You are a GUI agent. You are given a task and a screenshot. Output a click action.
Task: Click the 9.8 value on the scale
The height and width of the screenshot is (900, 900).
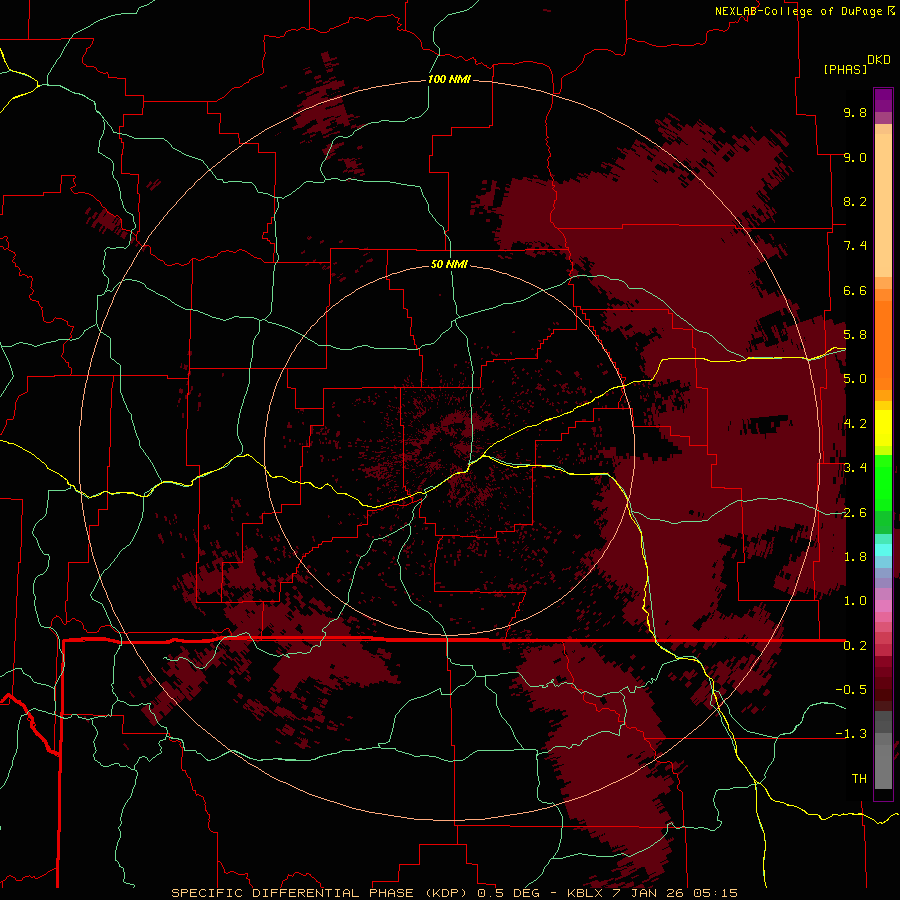tap(855, 112)
